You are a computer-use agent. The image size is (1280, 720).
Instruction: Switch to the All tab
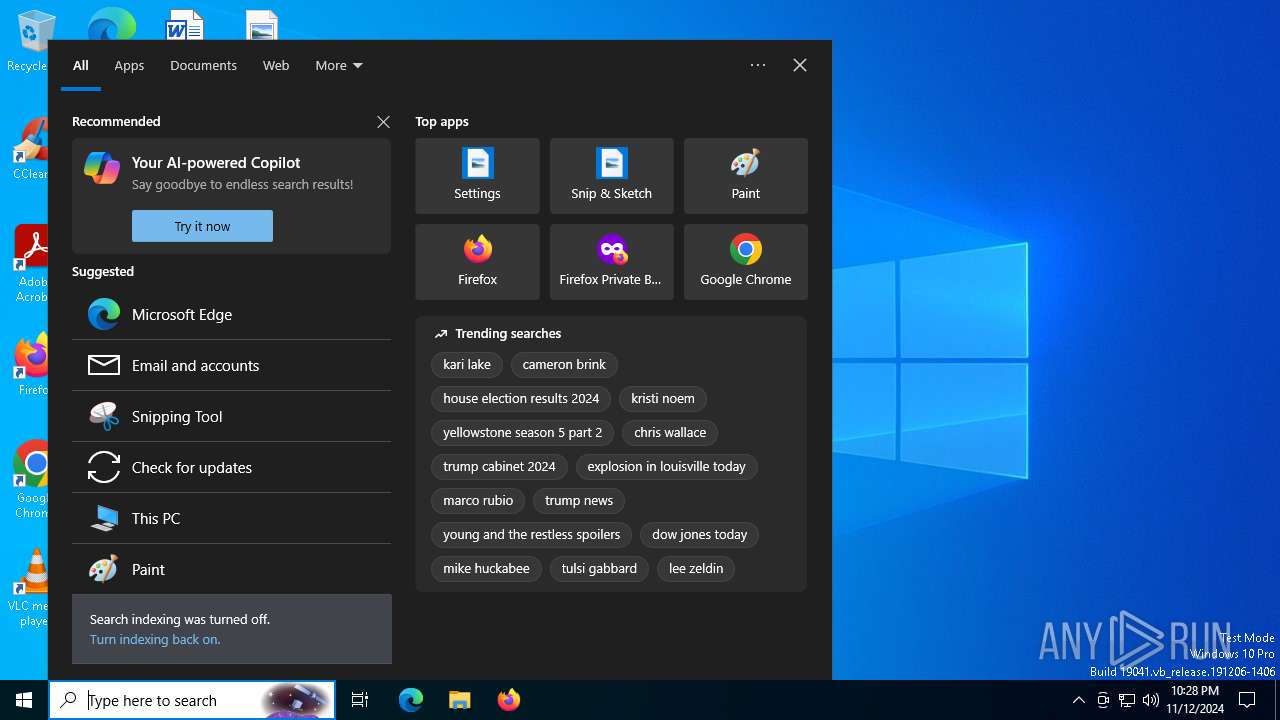pyautogui.click(x=81, y=65)
